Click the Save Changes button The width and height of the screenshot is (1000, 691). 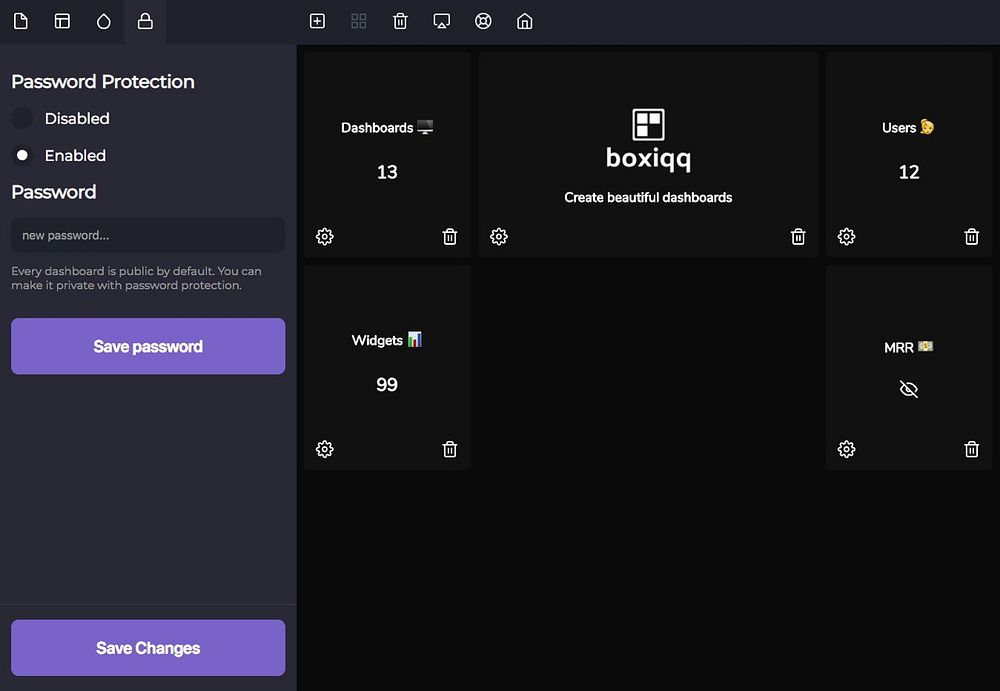point(148,648)
